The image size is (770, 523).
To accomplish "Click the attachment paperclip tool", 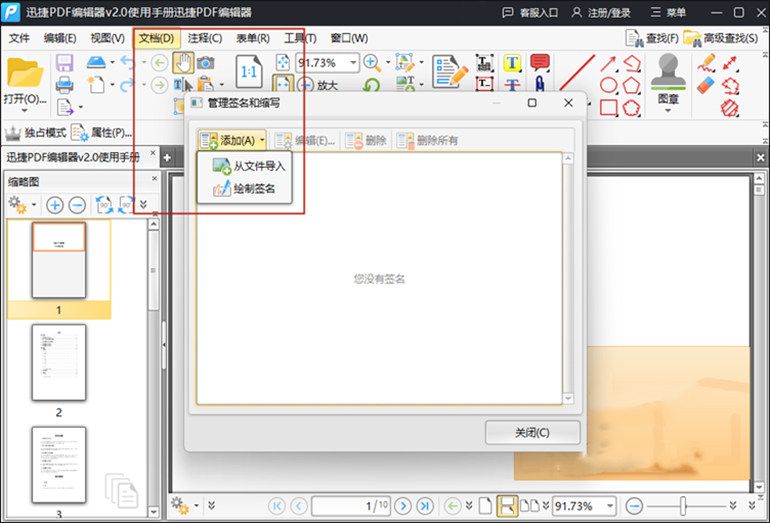I will [x=540, y=84].
